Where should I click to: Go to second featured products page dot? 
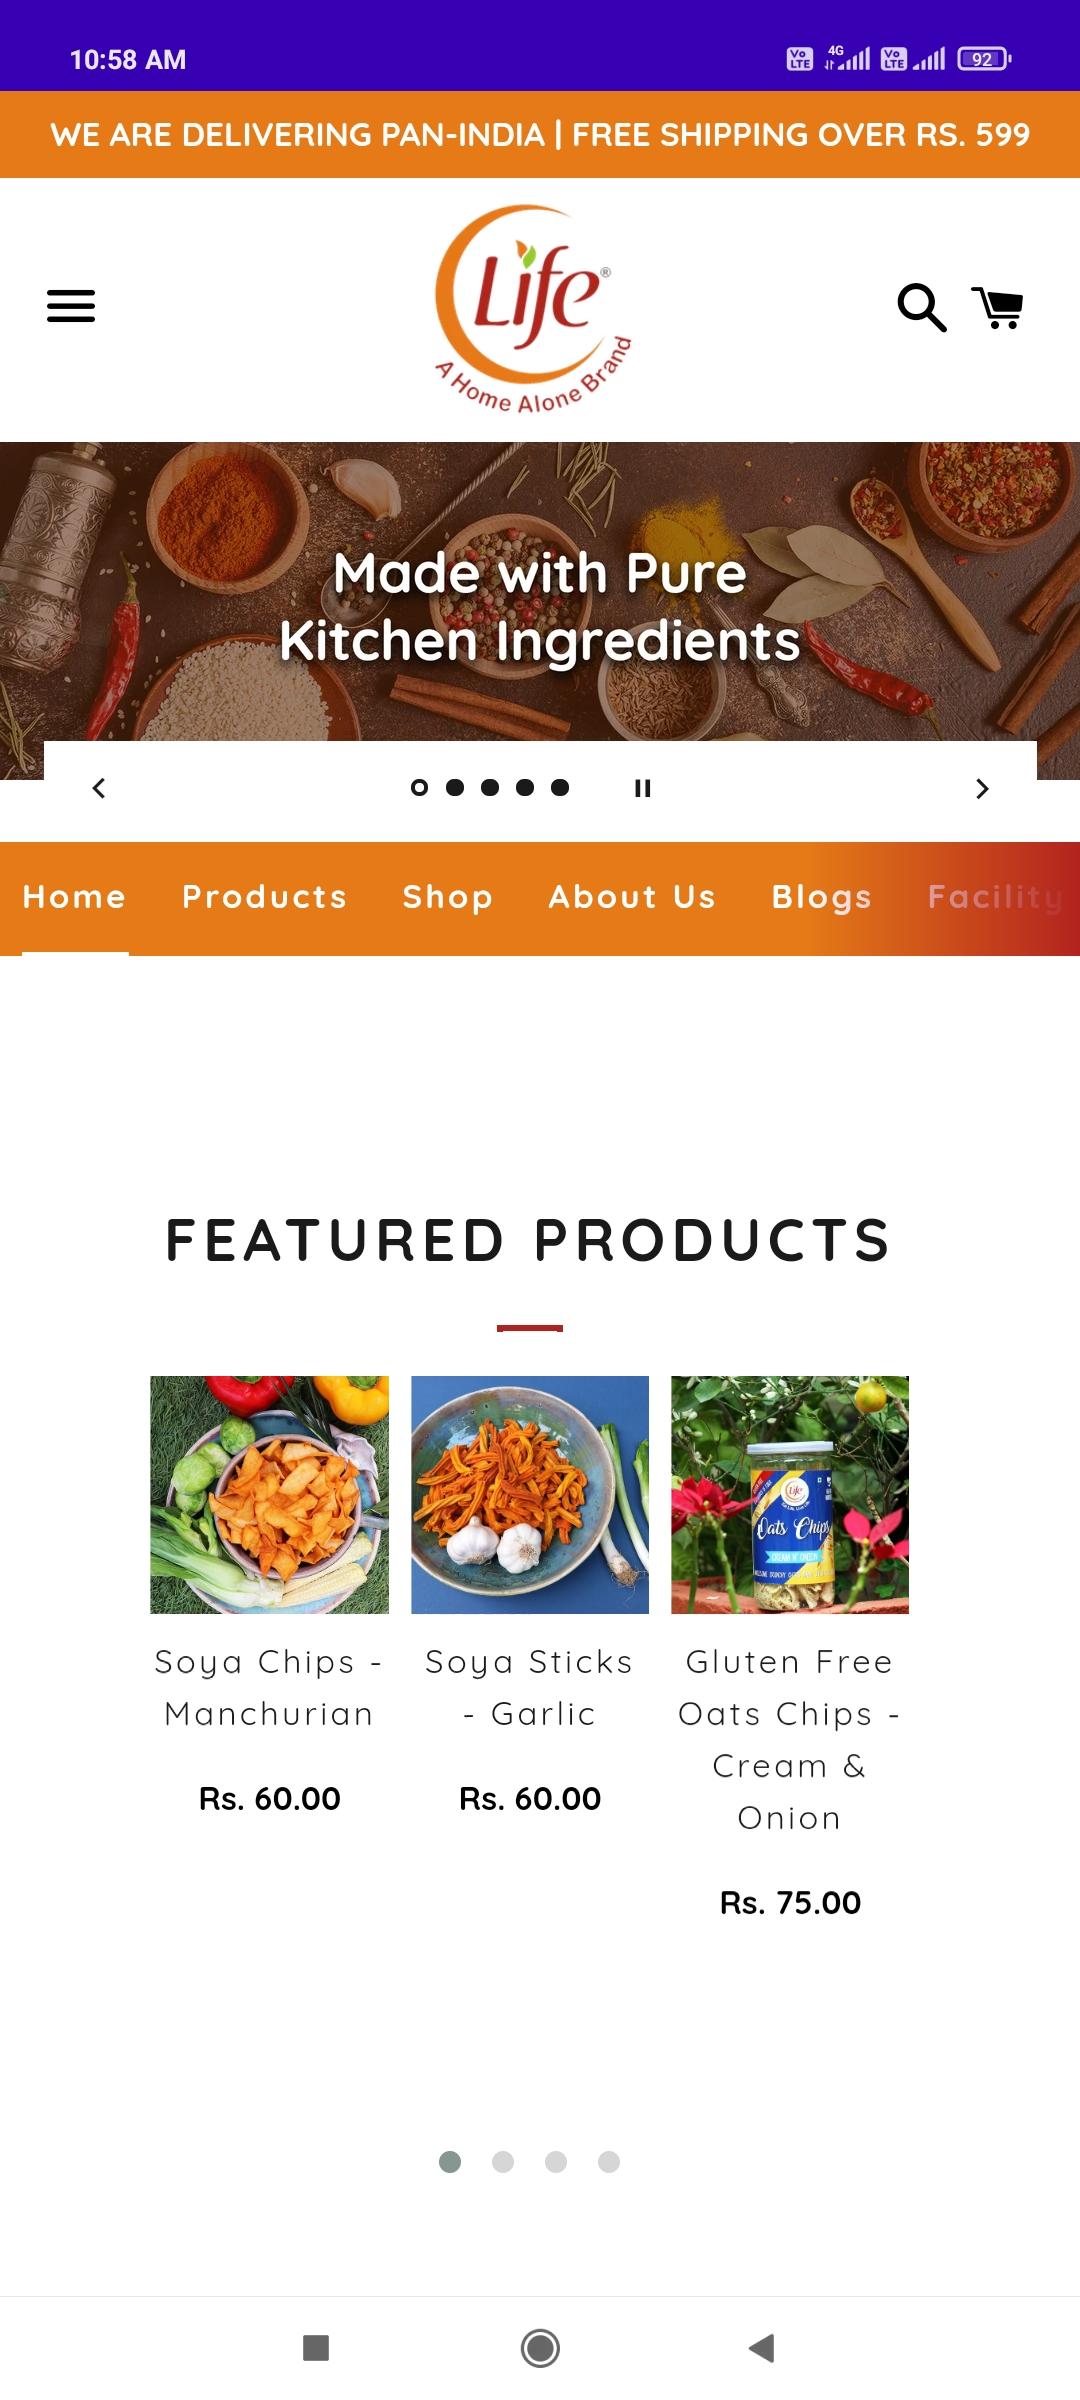coord(503,2162)
